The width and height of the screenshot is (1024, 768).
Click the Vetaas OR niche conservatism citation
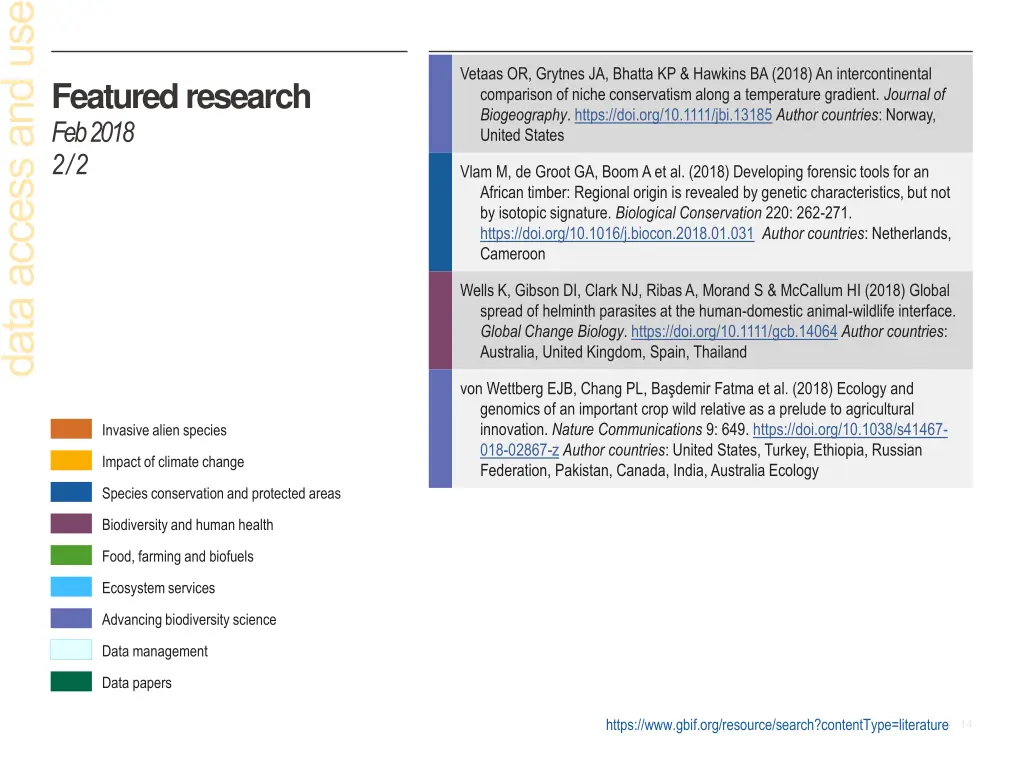(712, 104)
